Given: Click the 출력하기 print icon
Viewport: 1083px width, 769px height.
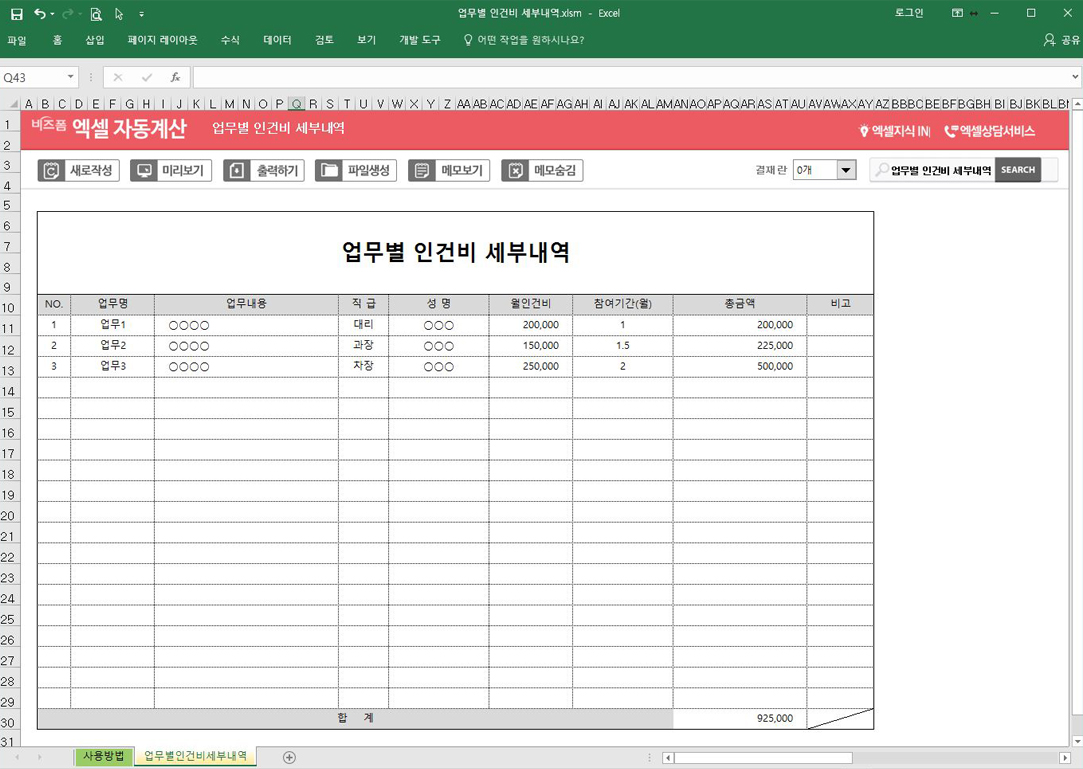Looking at the screenshot, I should coord(236,171).
